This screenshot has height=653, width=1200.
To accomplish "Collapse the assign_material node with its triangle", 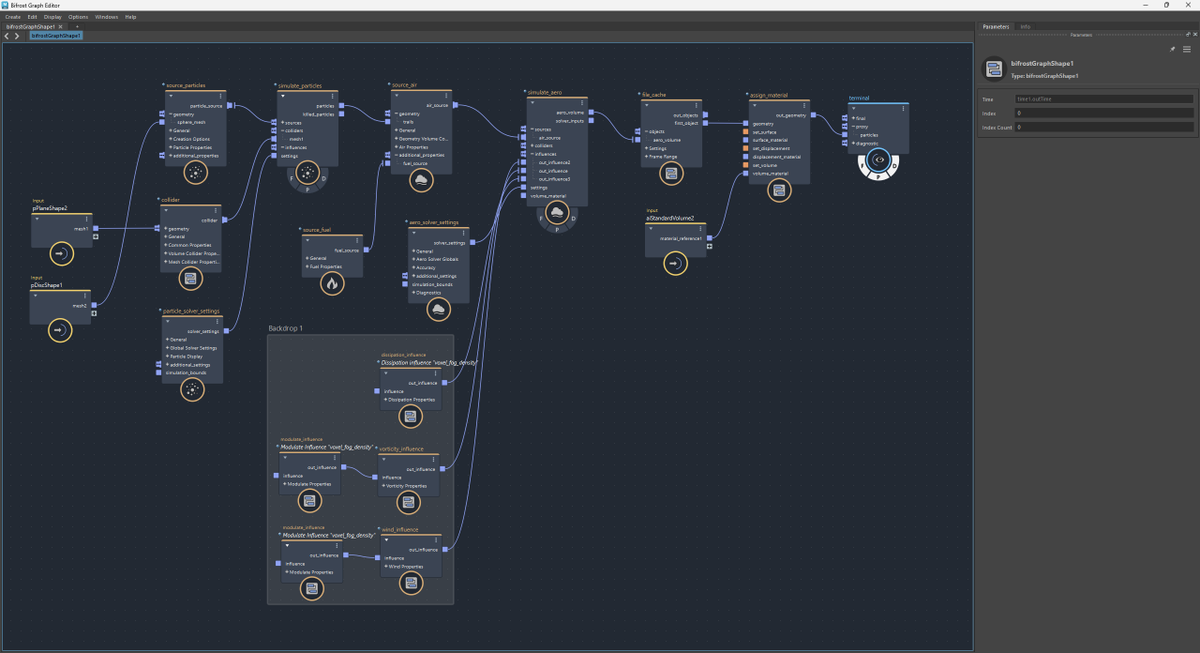I will click(755, 106).
